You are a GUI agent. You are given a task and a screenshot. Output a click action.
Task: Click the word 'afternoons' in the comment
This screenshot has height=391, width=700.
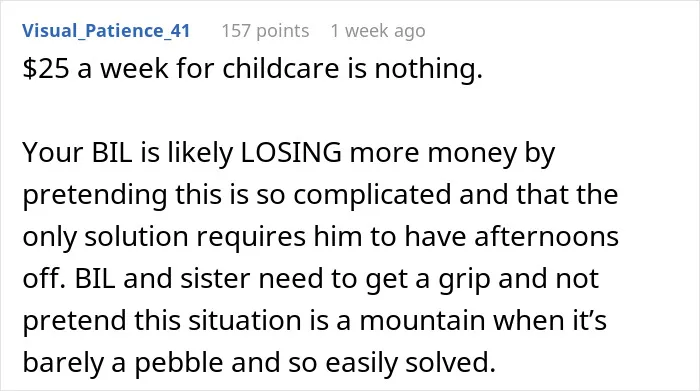[546, 236]
